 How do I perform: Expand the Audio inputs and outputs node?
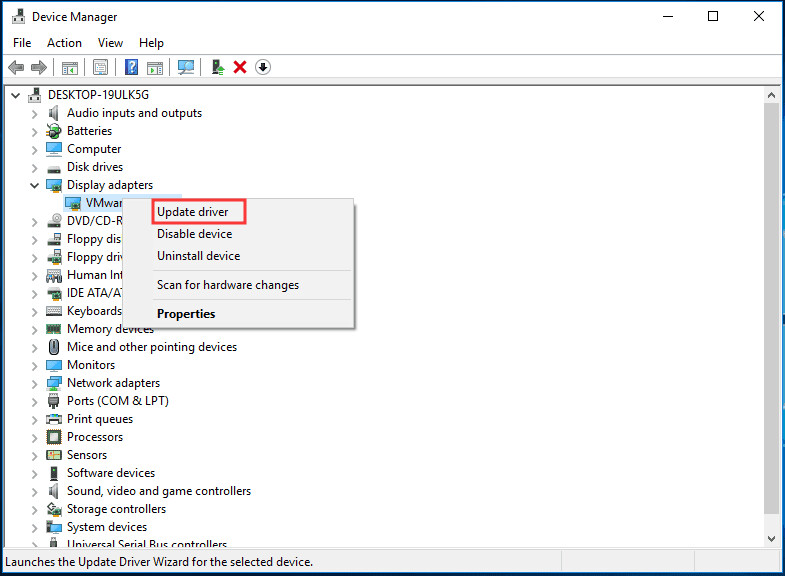coord(35,114)
